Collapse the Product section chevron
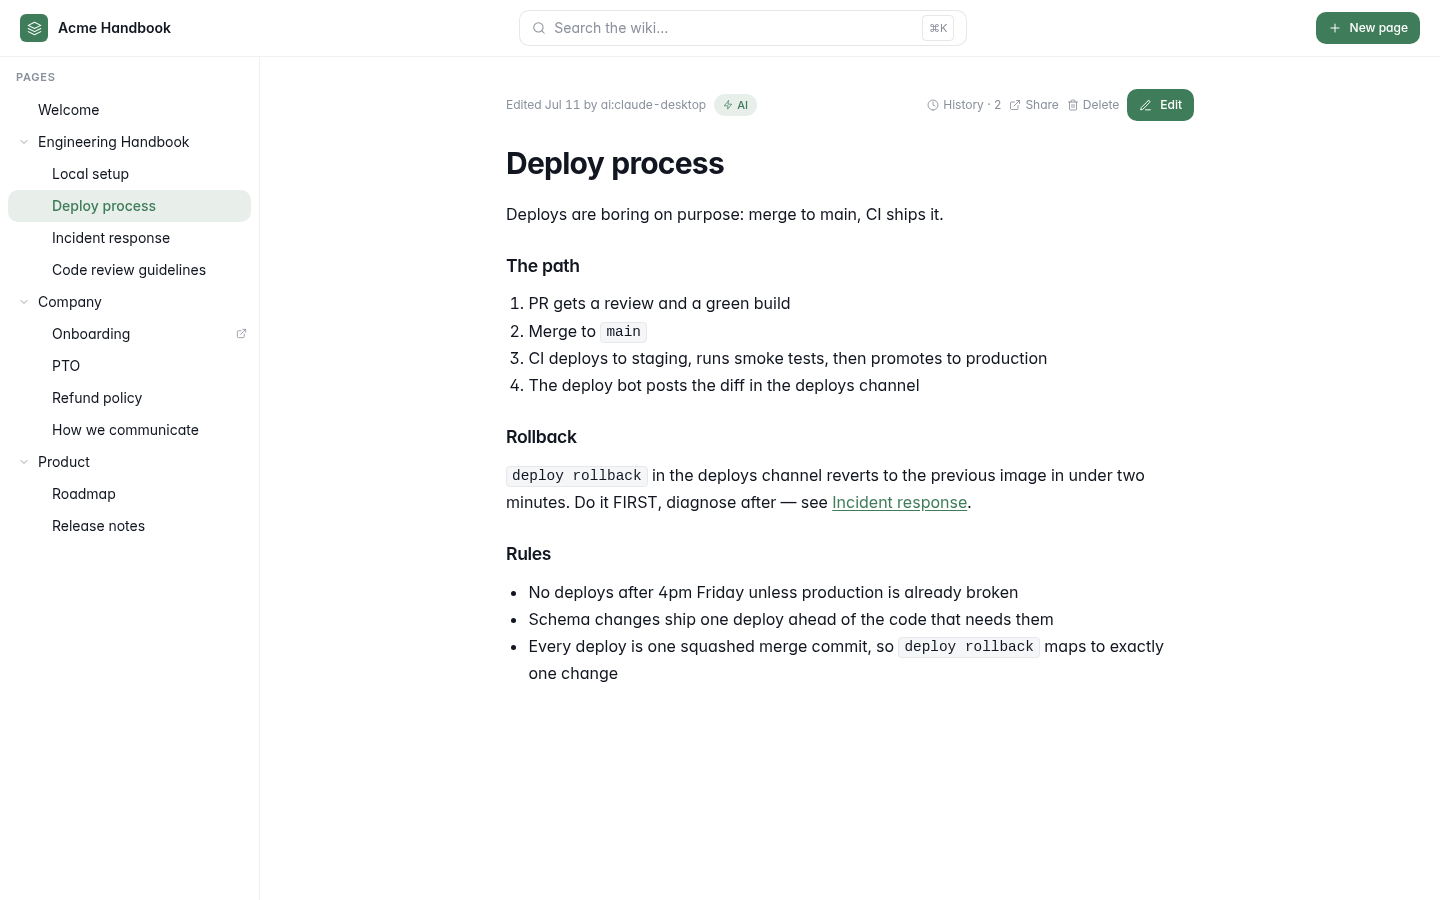This screenshot has height=900, width=1440. (24, 462)
